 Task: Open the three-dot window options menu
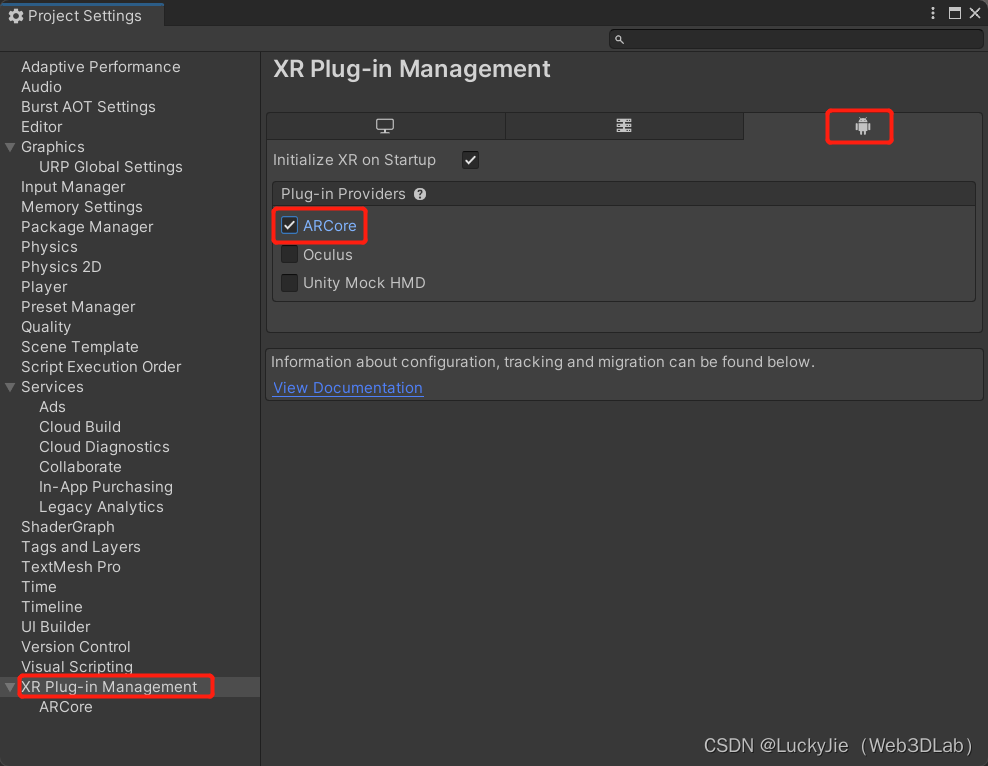[x=933, y=13]
